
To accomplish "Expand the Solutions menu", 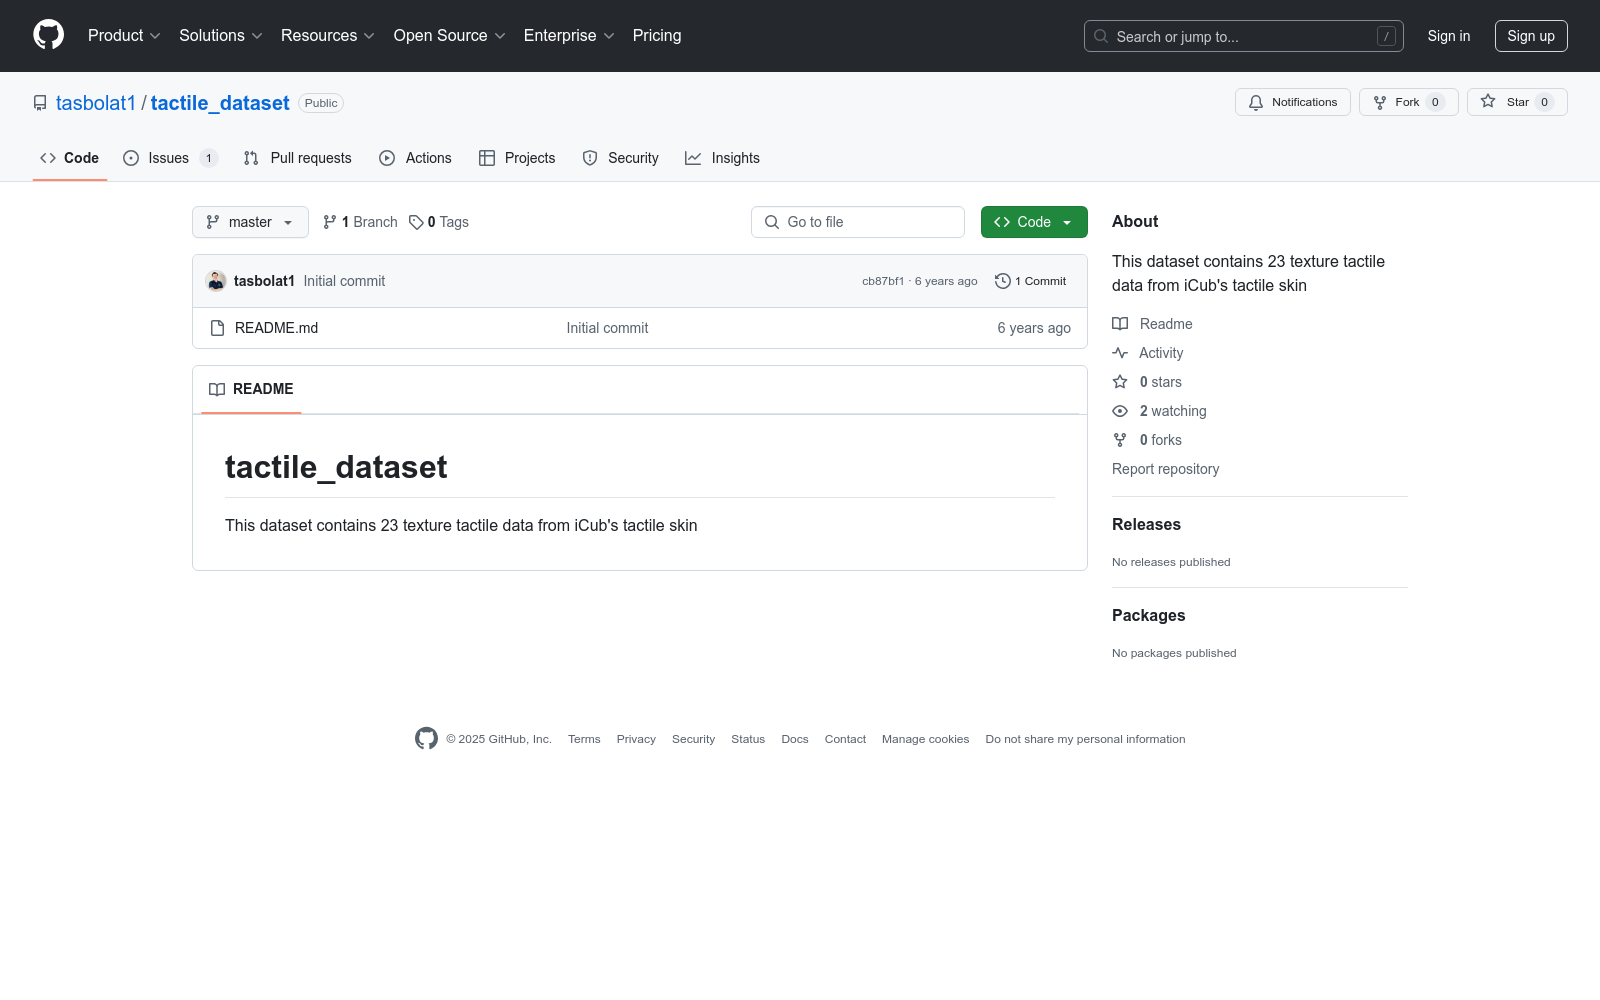I will coord(221,35).
